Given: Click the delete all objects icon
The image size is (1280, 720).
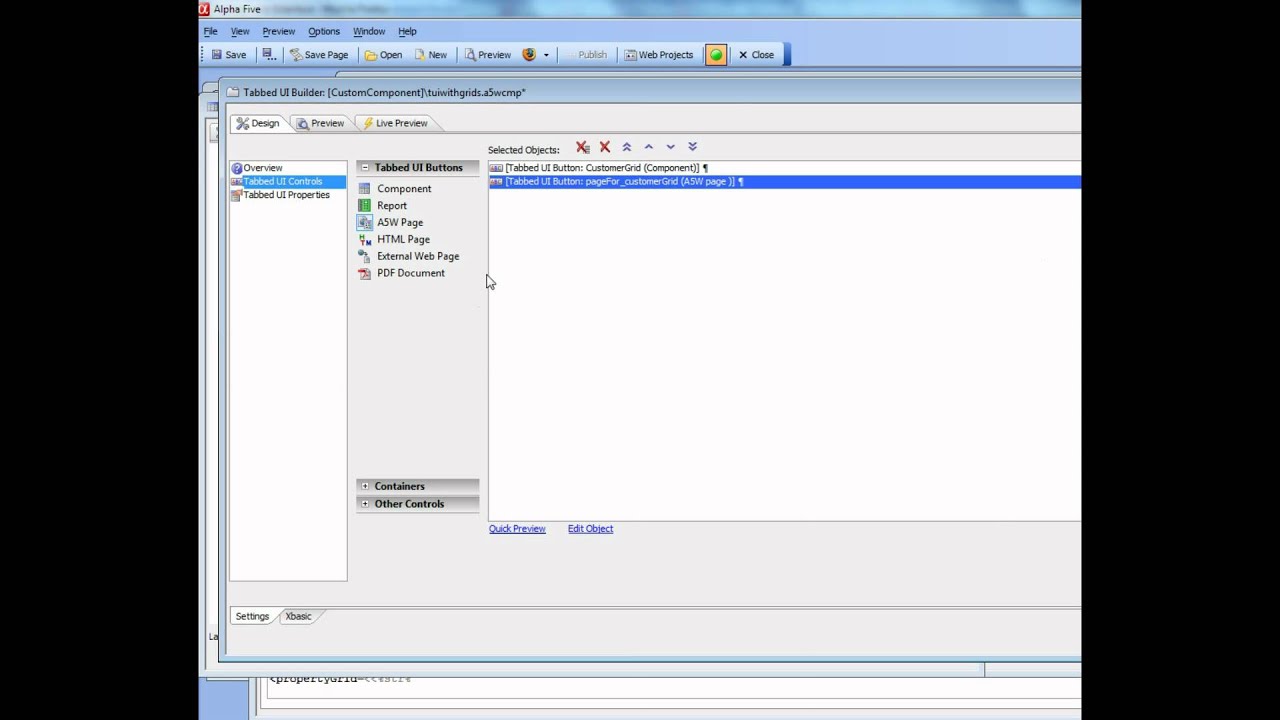Looking at the screenshot, I should (x=583, y=148).
